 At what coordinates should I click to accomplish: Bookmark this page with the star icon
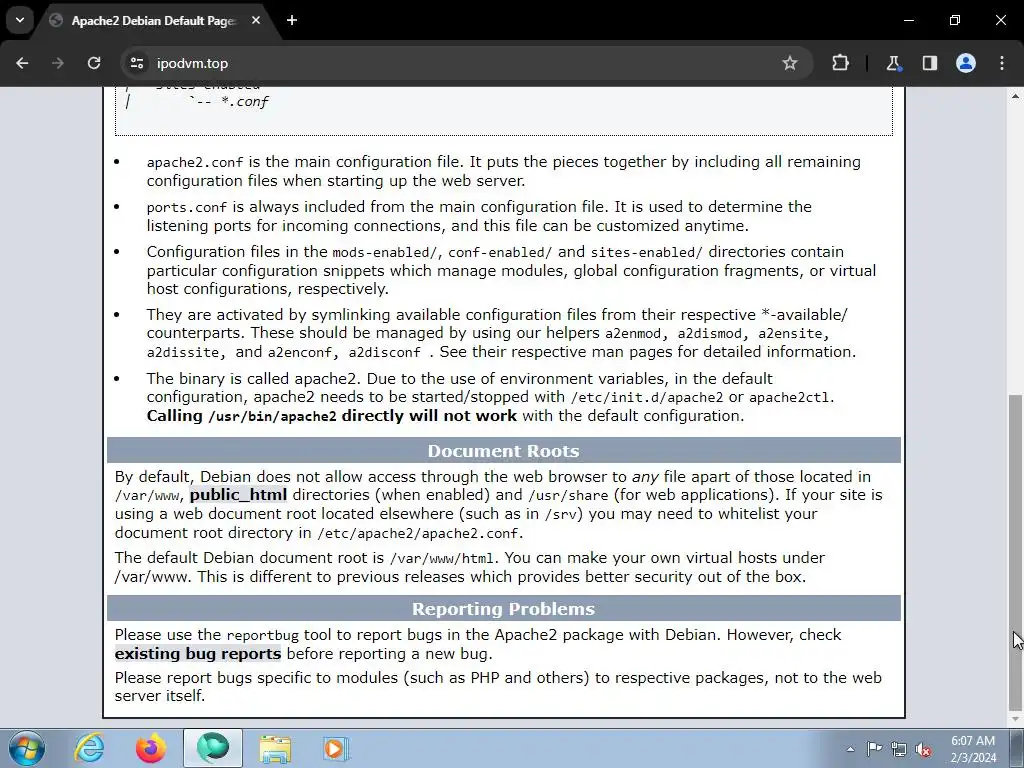790,63
